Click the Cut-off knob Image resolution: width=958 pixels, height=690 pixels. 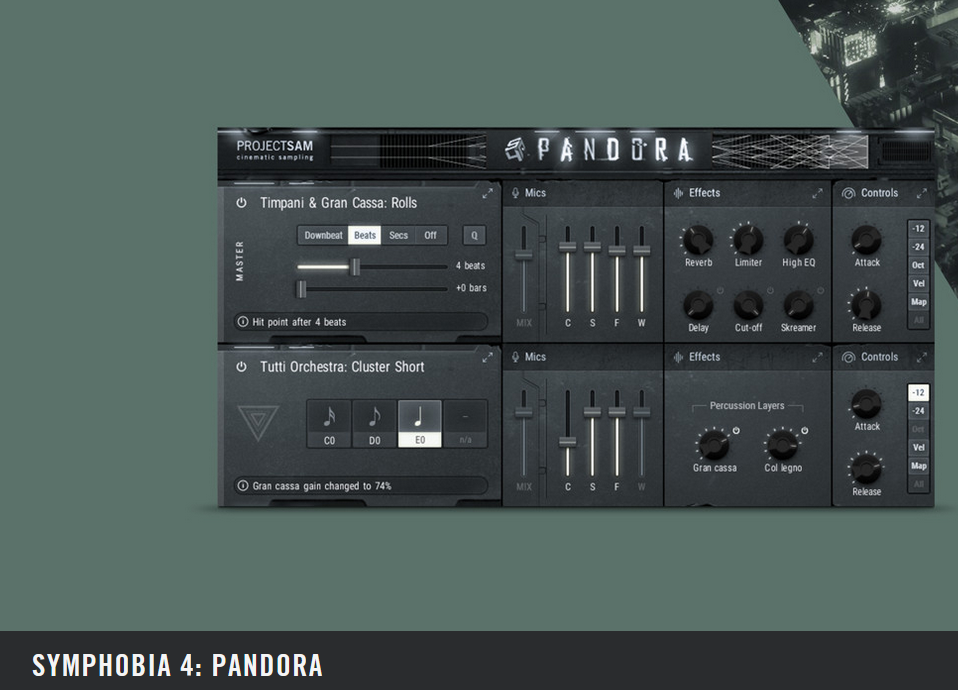[748, 304]
